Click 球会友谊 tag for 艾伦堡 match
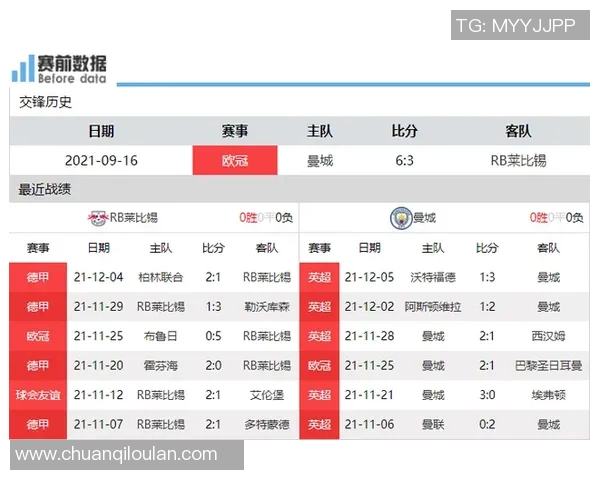 (x=38, y=395)
